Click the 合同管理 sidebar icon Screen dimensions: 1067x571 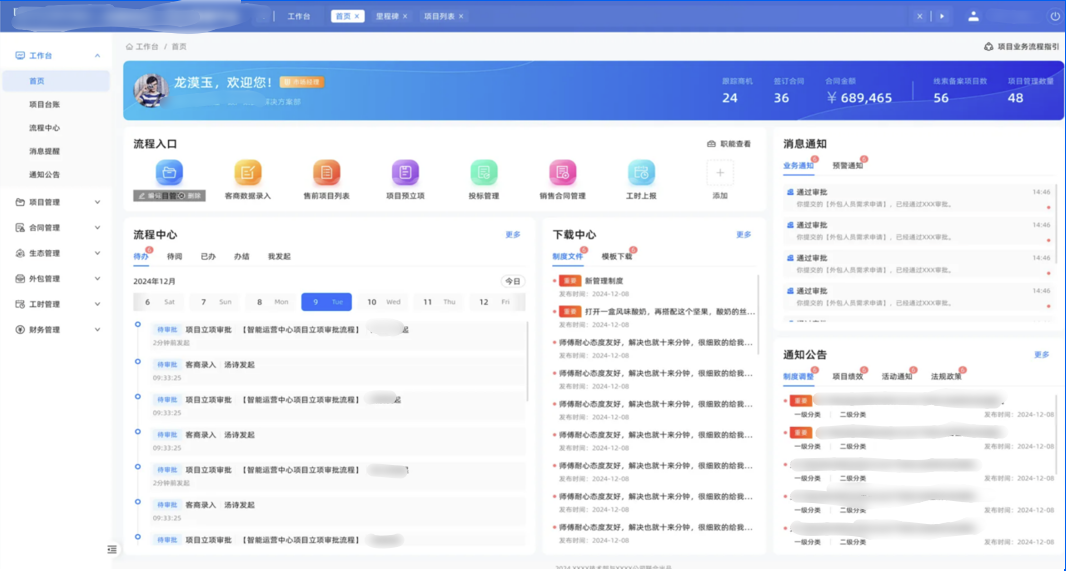tap(20, 227)
